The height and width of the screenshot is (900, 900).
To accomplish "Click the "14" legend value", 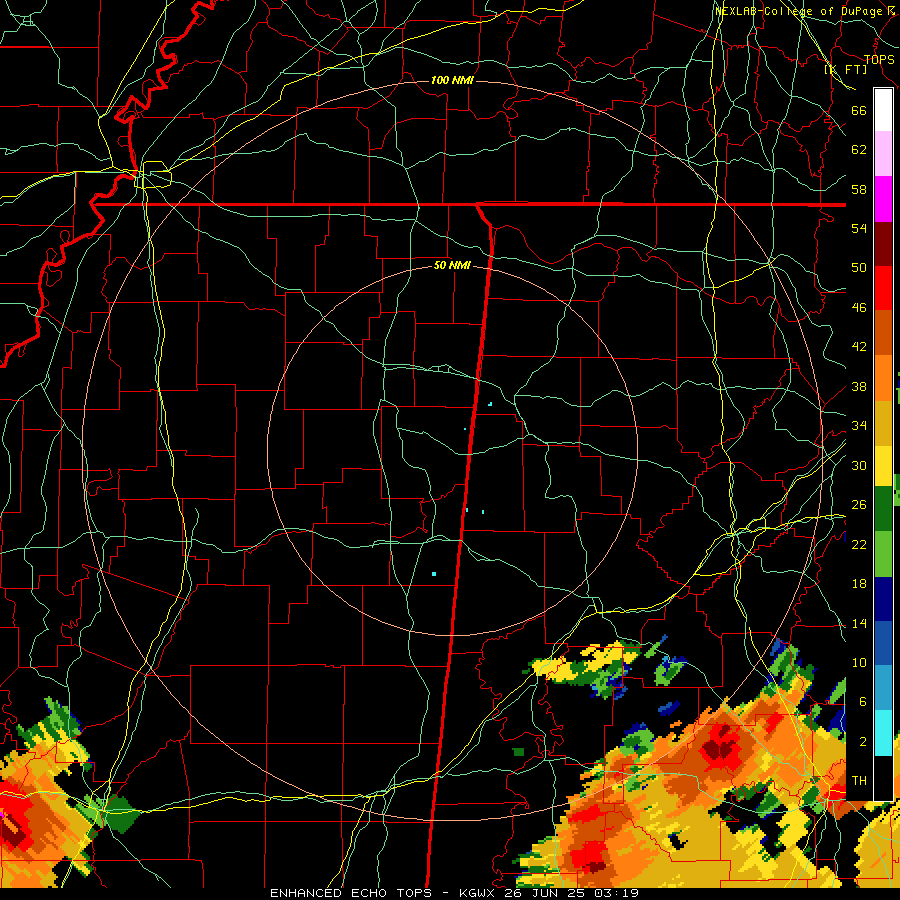I will click(x=859, y=623).
